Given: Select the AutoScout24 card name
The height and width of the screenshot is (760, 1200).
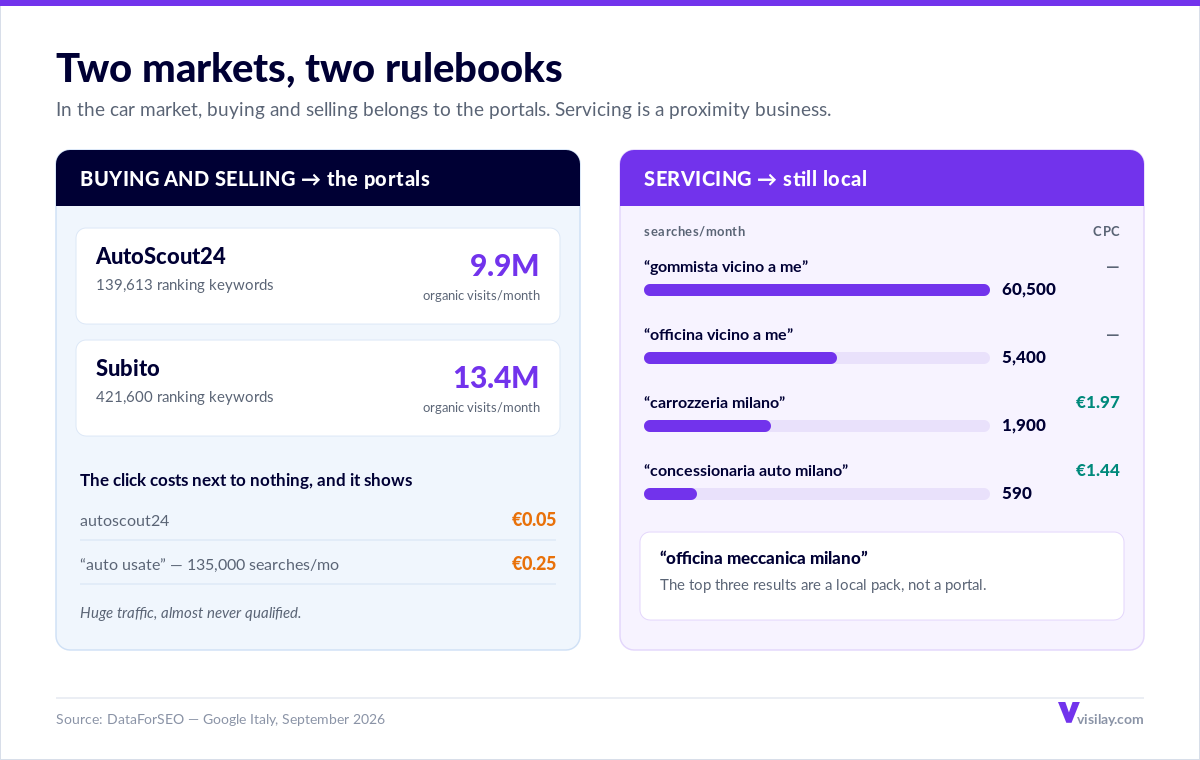Looking at the screenshot, I should point(161,256).
